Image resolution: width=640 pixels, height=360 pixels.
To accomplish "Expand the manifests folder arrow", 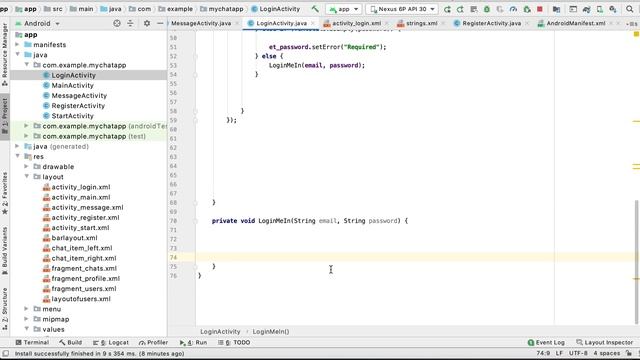I will click(x=18, y=44).
